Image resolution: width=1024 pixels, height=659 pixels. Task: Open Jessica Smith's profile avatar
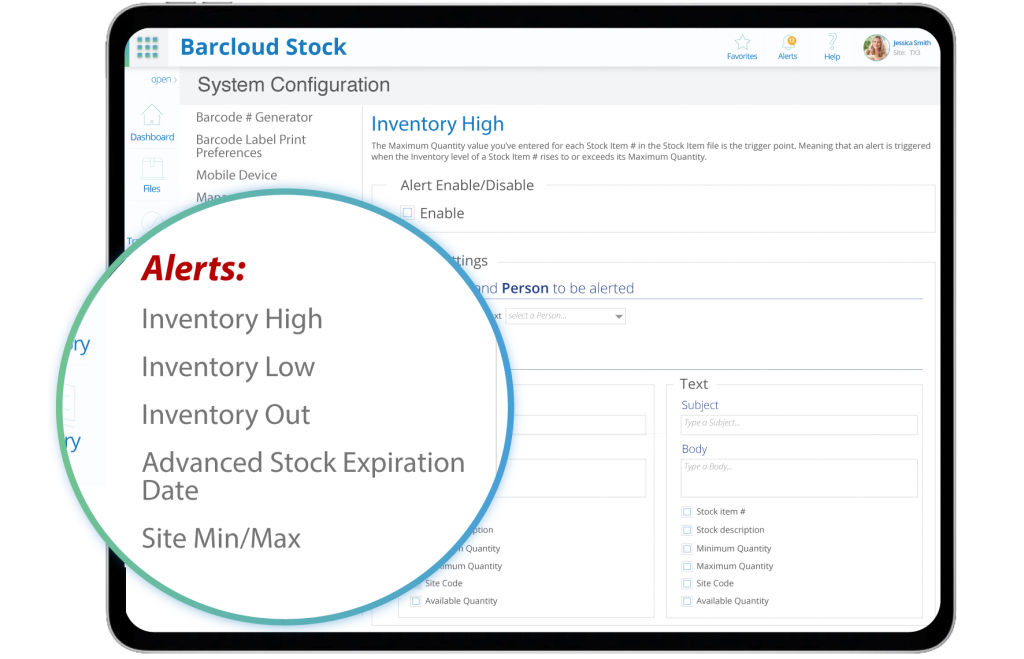pos(876,48)
